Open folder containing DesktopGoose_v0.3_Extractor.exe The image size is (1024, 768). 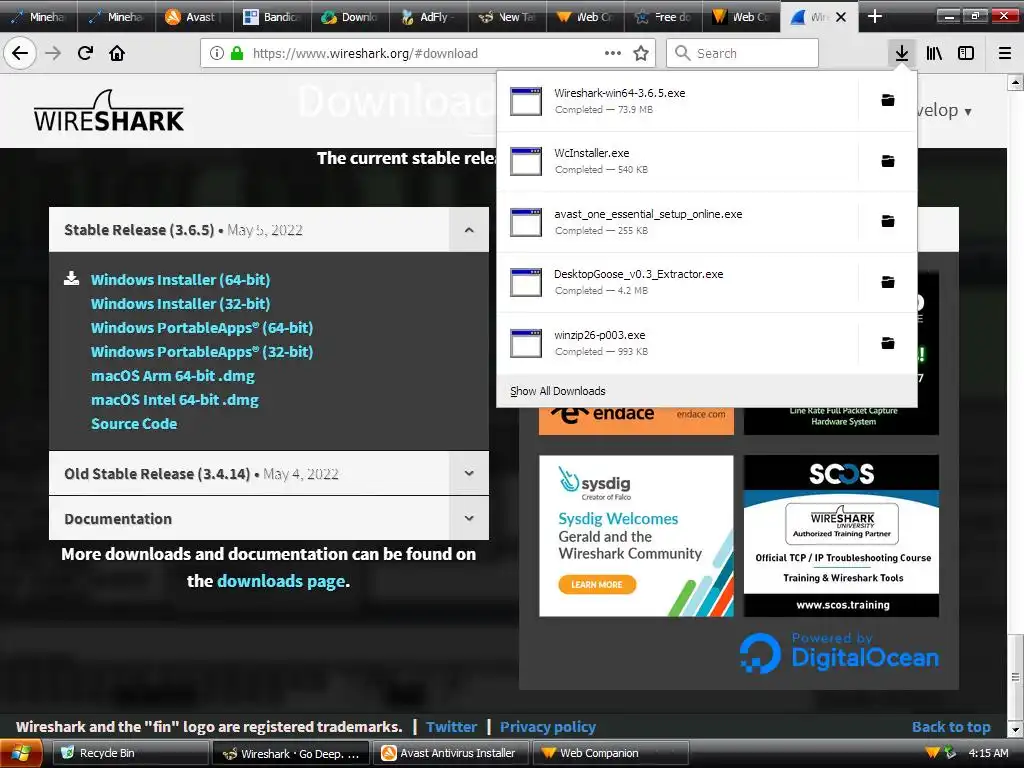tap(888, 282)
